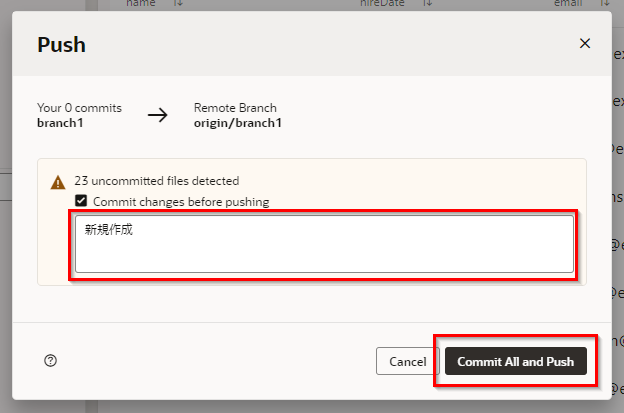Image resolution: width=624 pixels, height=413 pixels.
Task: Close the Push dialog with the X
Action: click(x=585, y=43)
